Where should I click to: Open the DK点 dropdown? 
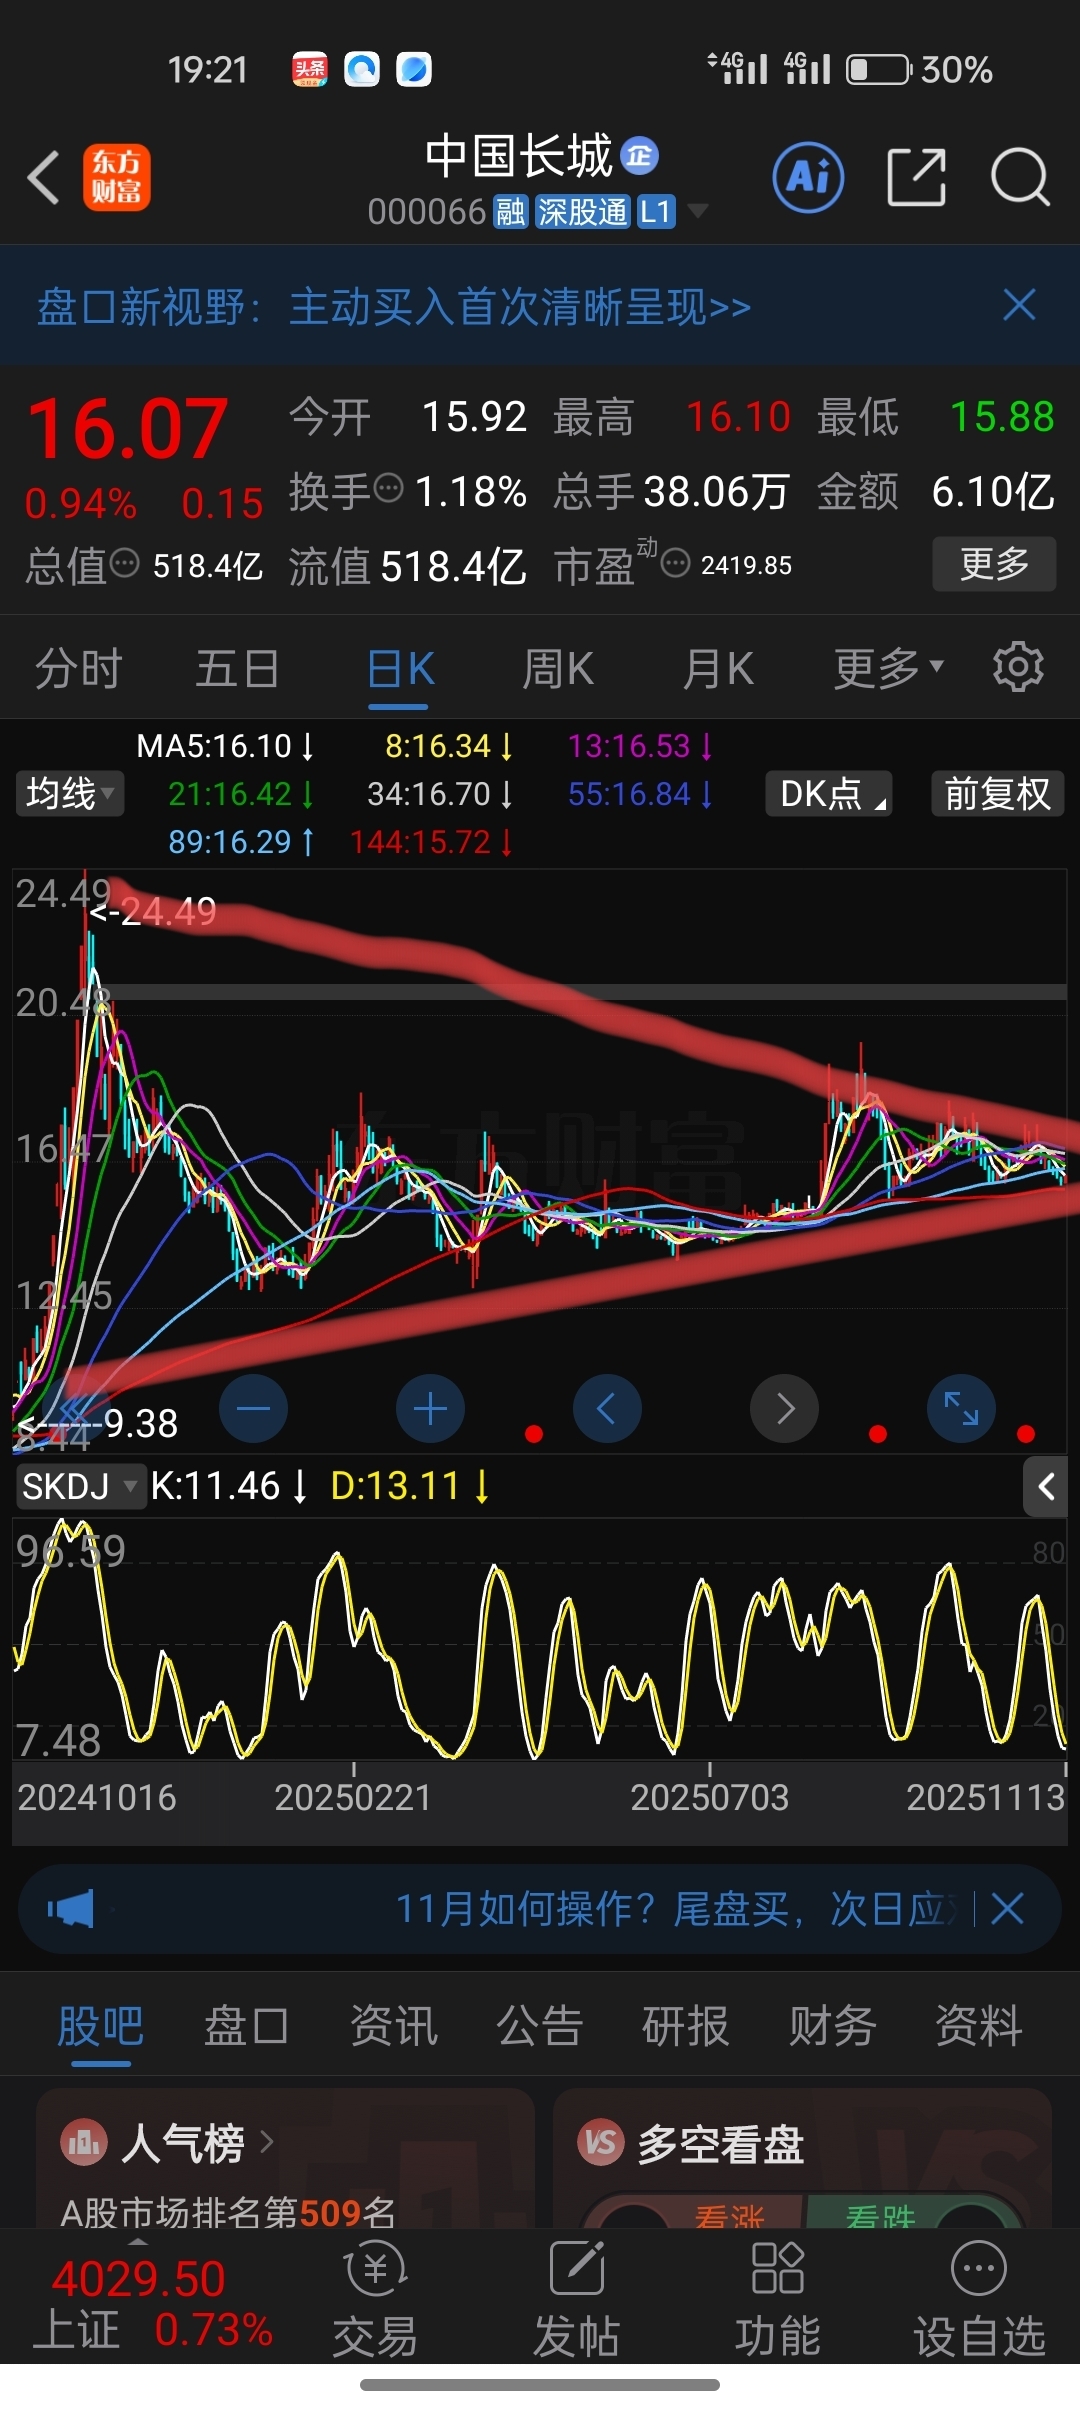pos(829,794)
